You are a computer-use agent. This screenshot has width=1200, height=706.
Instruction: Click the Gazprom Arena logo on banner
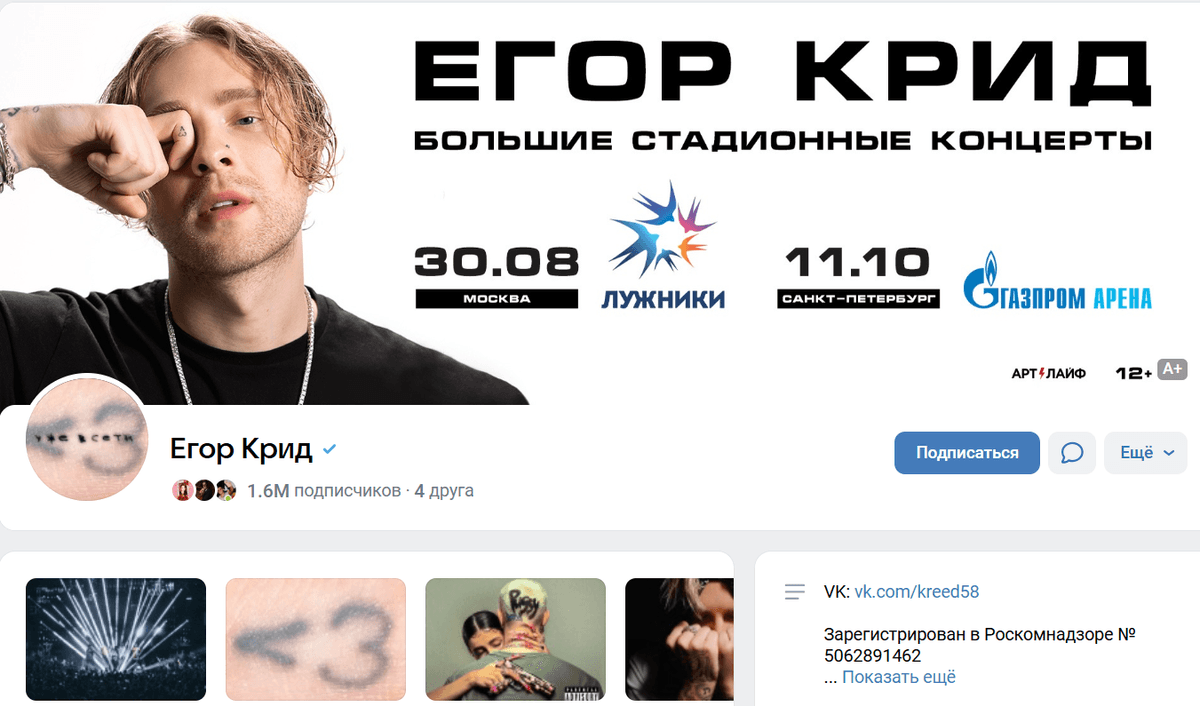[x=1057, y=280]
